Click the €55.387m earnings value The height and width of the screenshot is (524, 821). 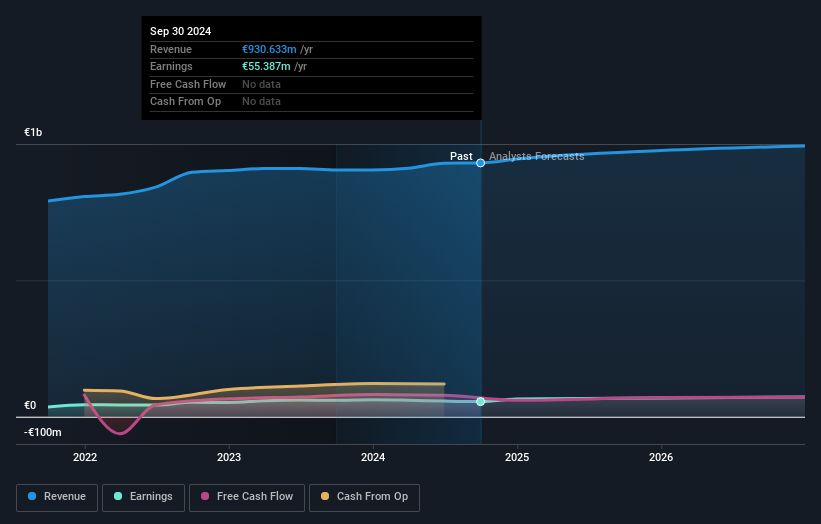pyautogui.click(x=266, y=66)
